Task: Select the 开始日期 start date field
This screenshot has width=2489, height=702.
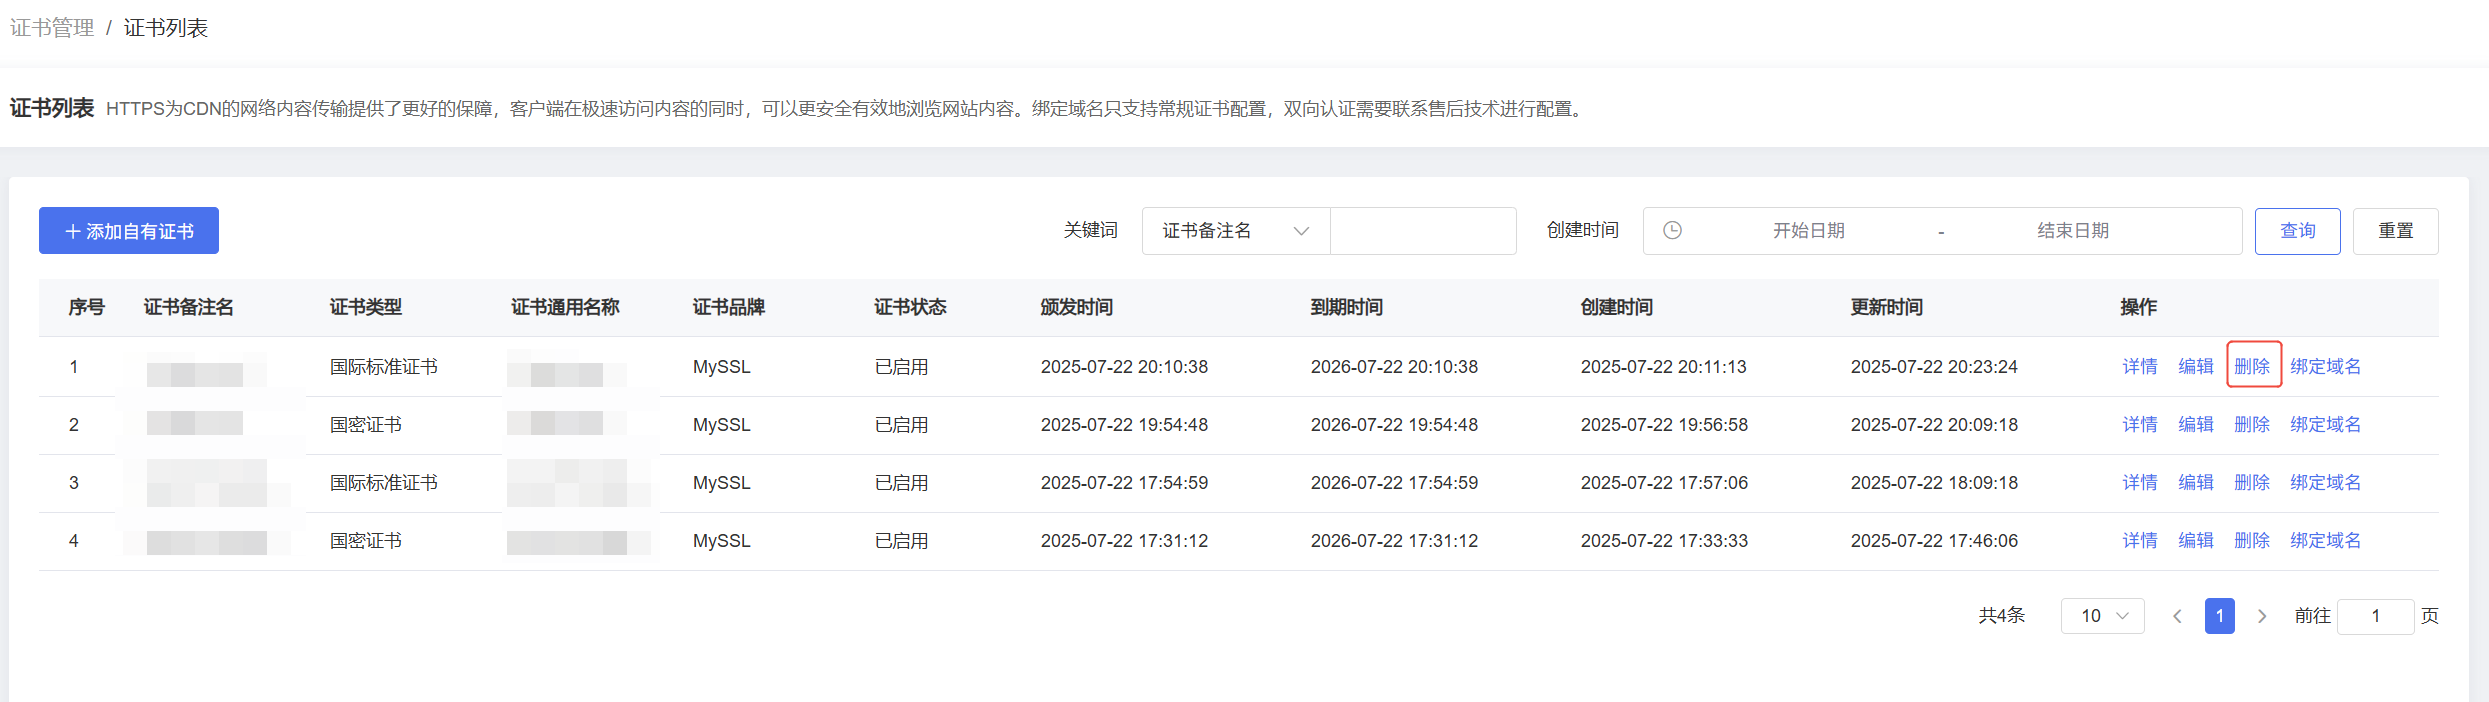Action: coord(1808,231)
